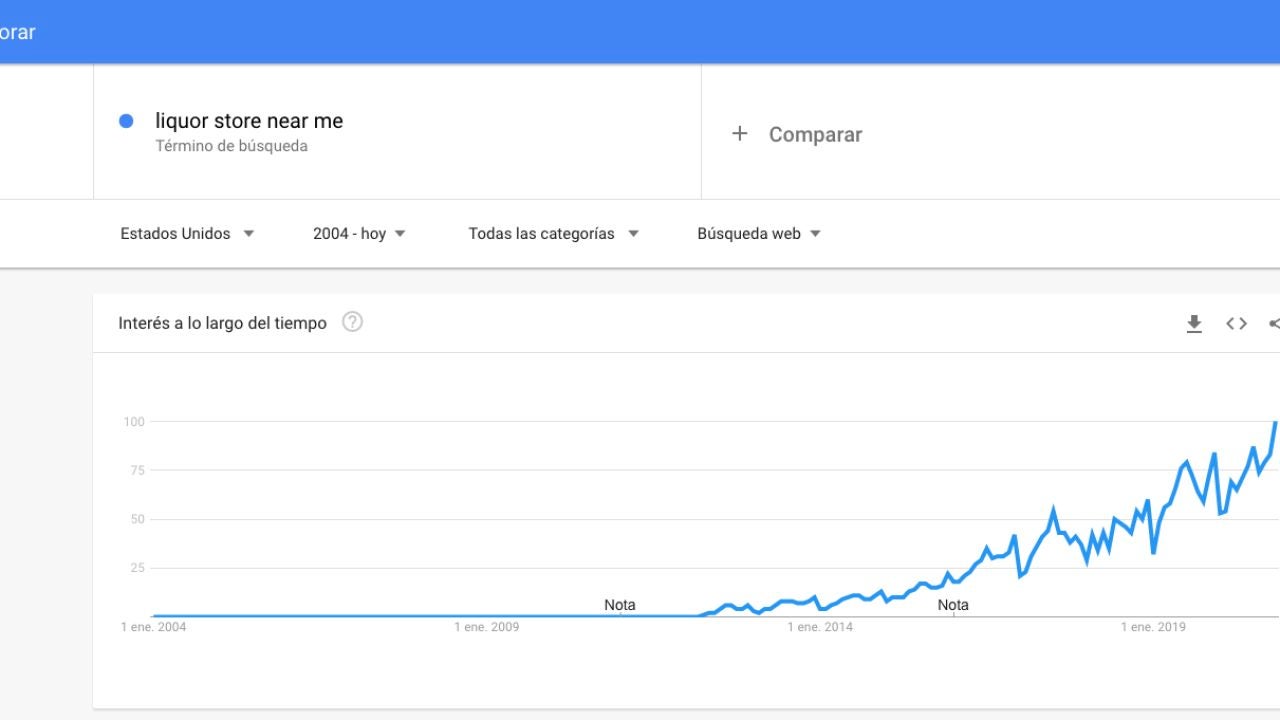Click the Explorar title in blue header
Viewport: 1280px width, 720px height.
coord(18,32)
